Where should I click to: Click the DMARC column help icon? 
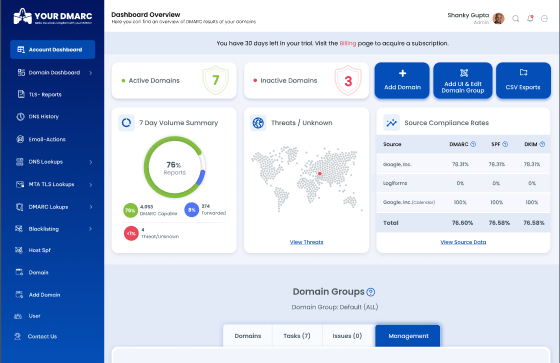click(x=473, y=144)
